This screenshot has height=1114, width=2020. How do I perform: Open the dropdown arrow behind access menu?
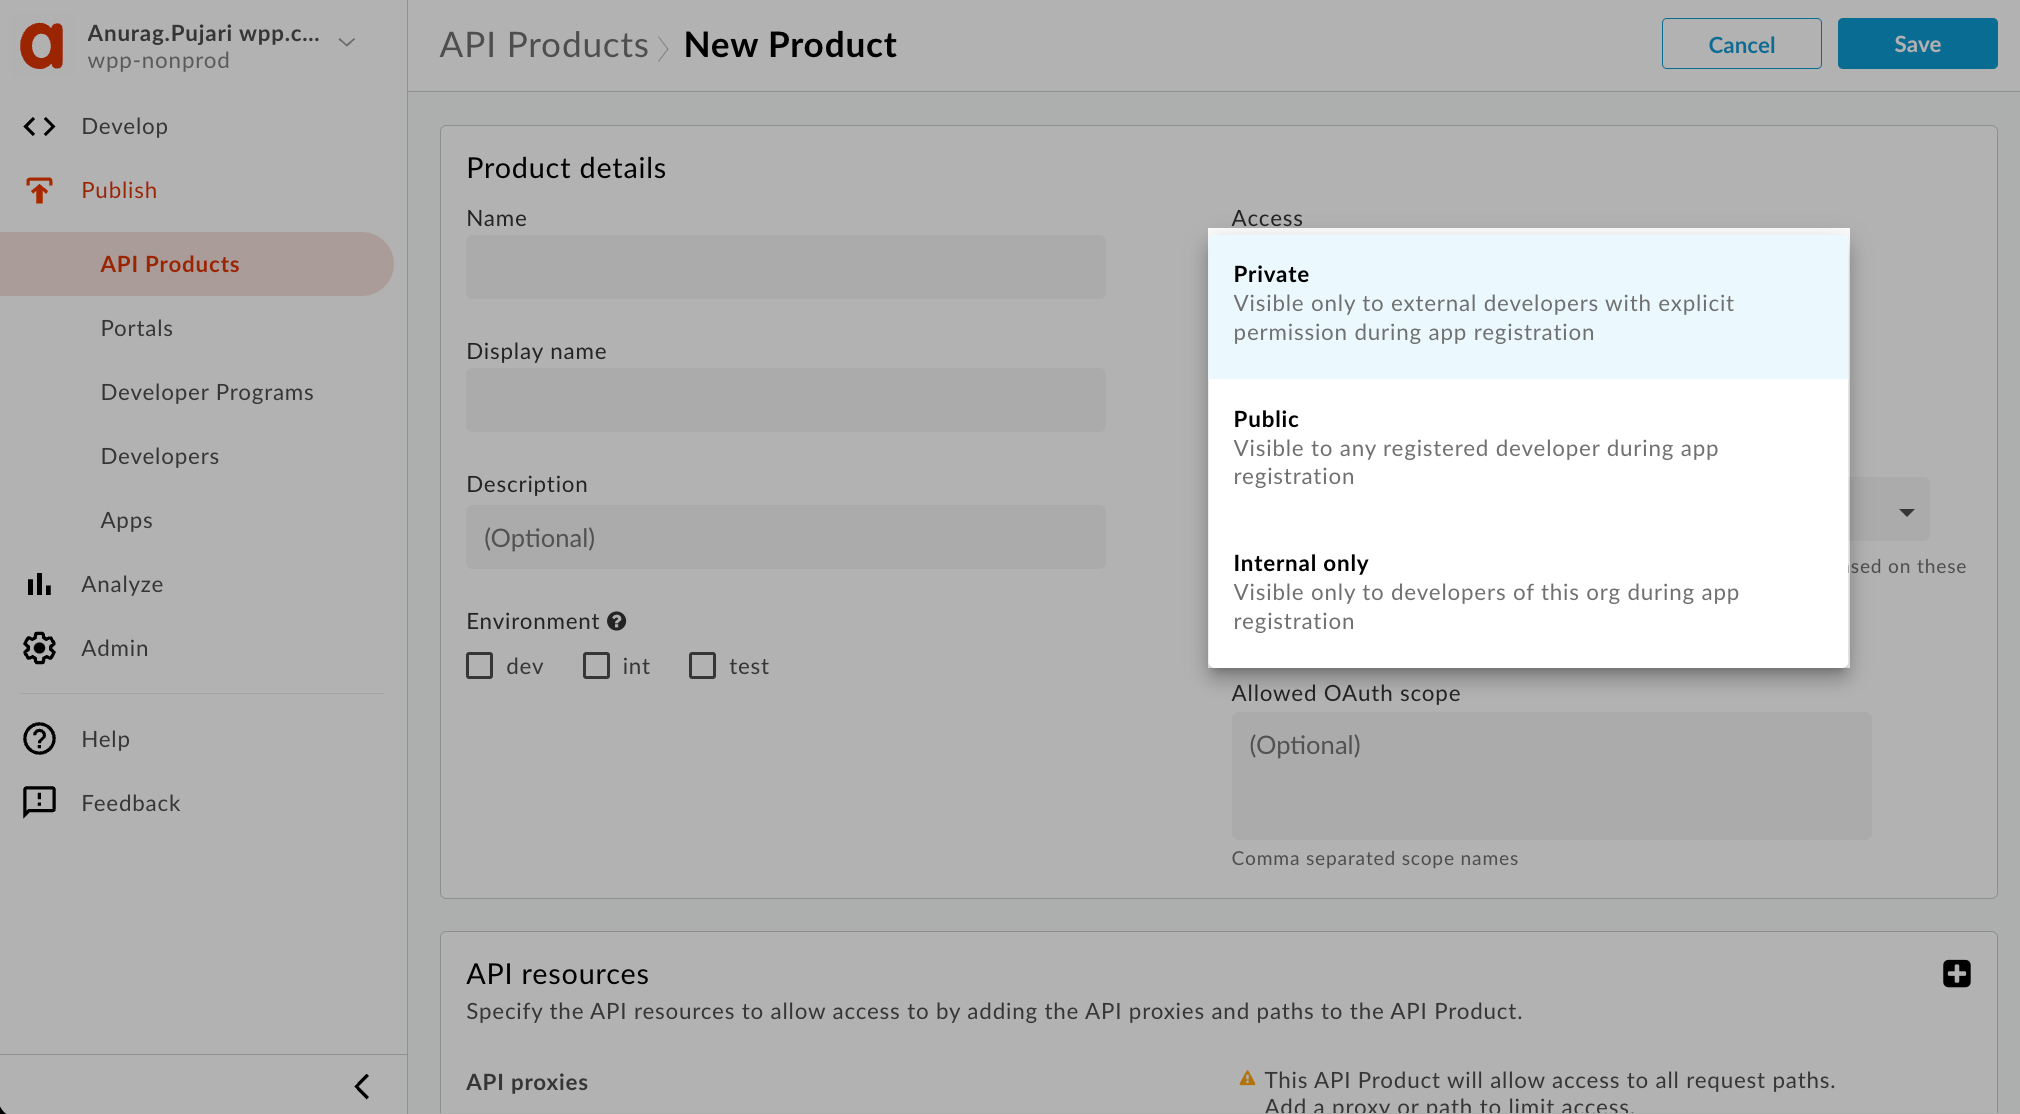click(x=1906, y=512)
